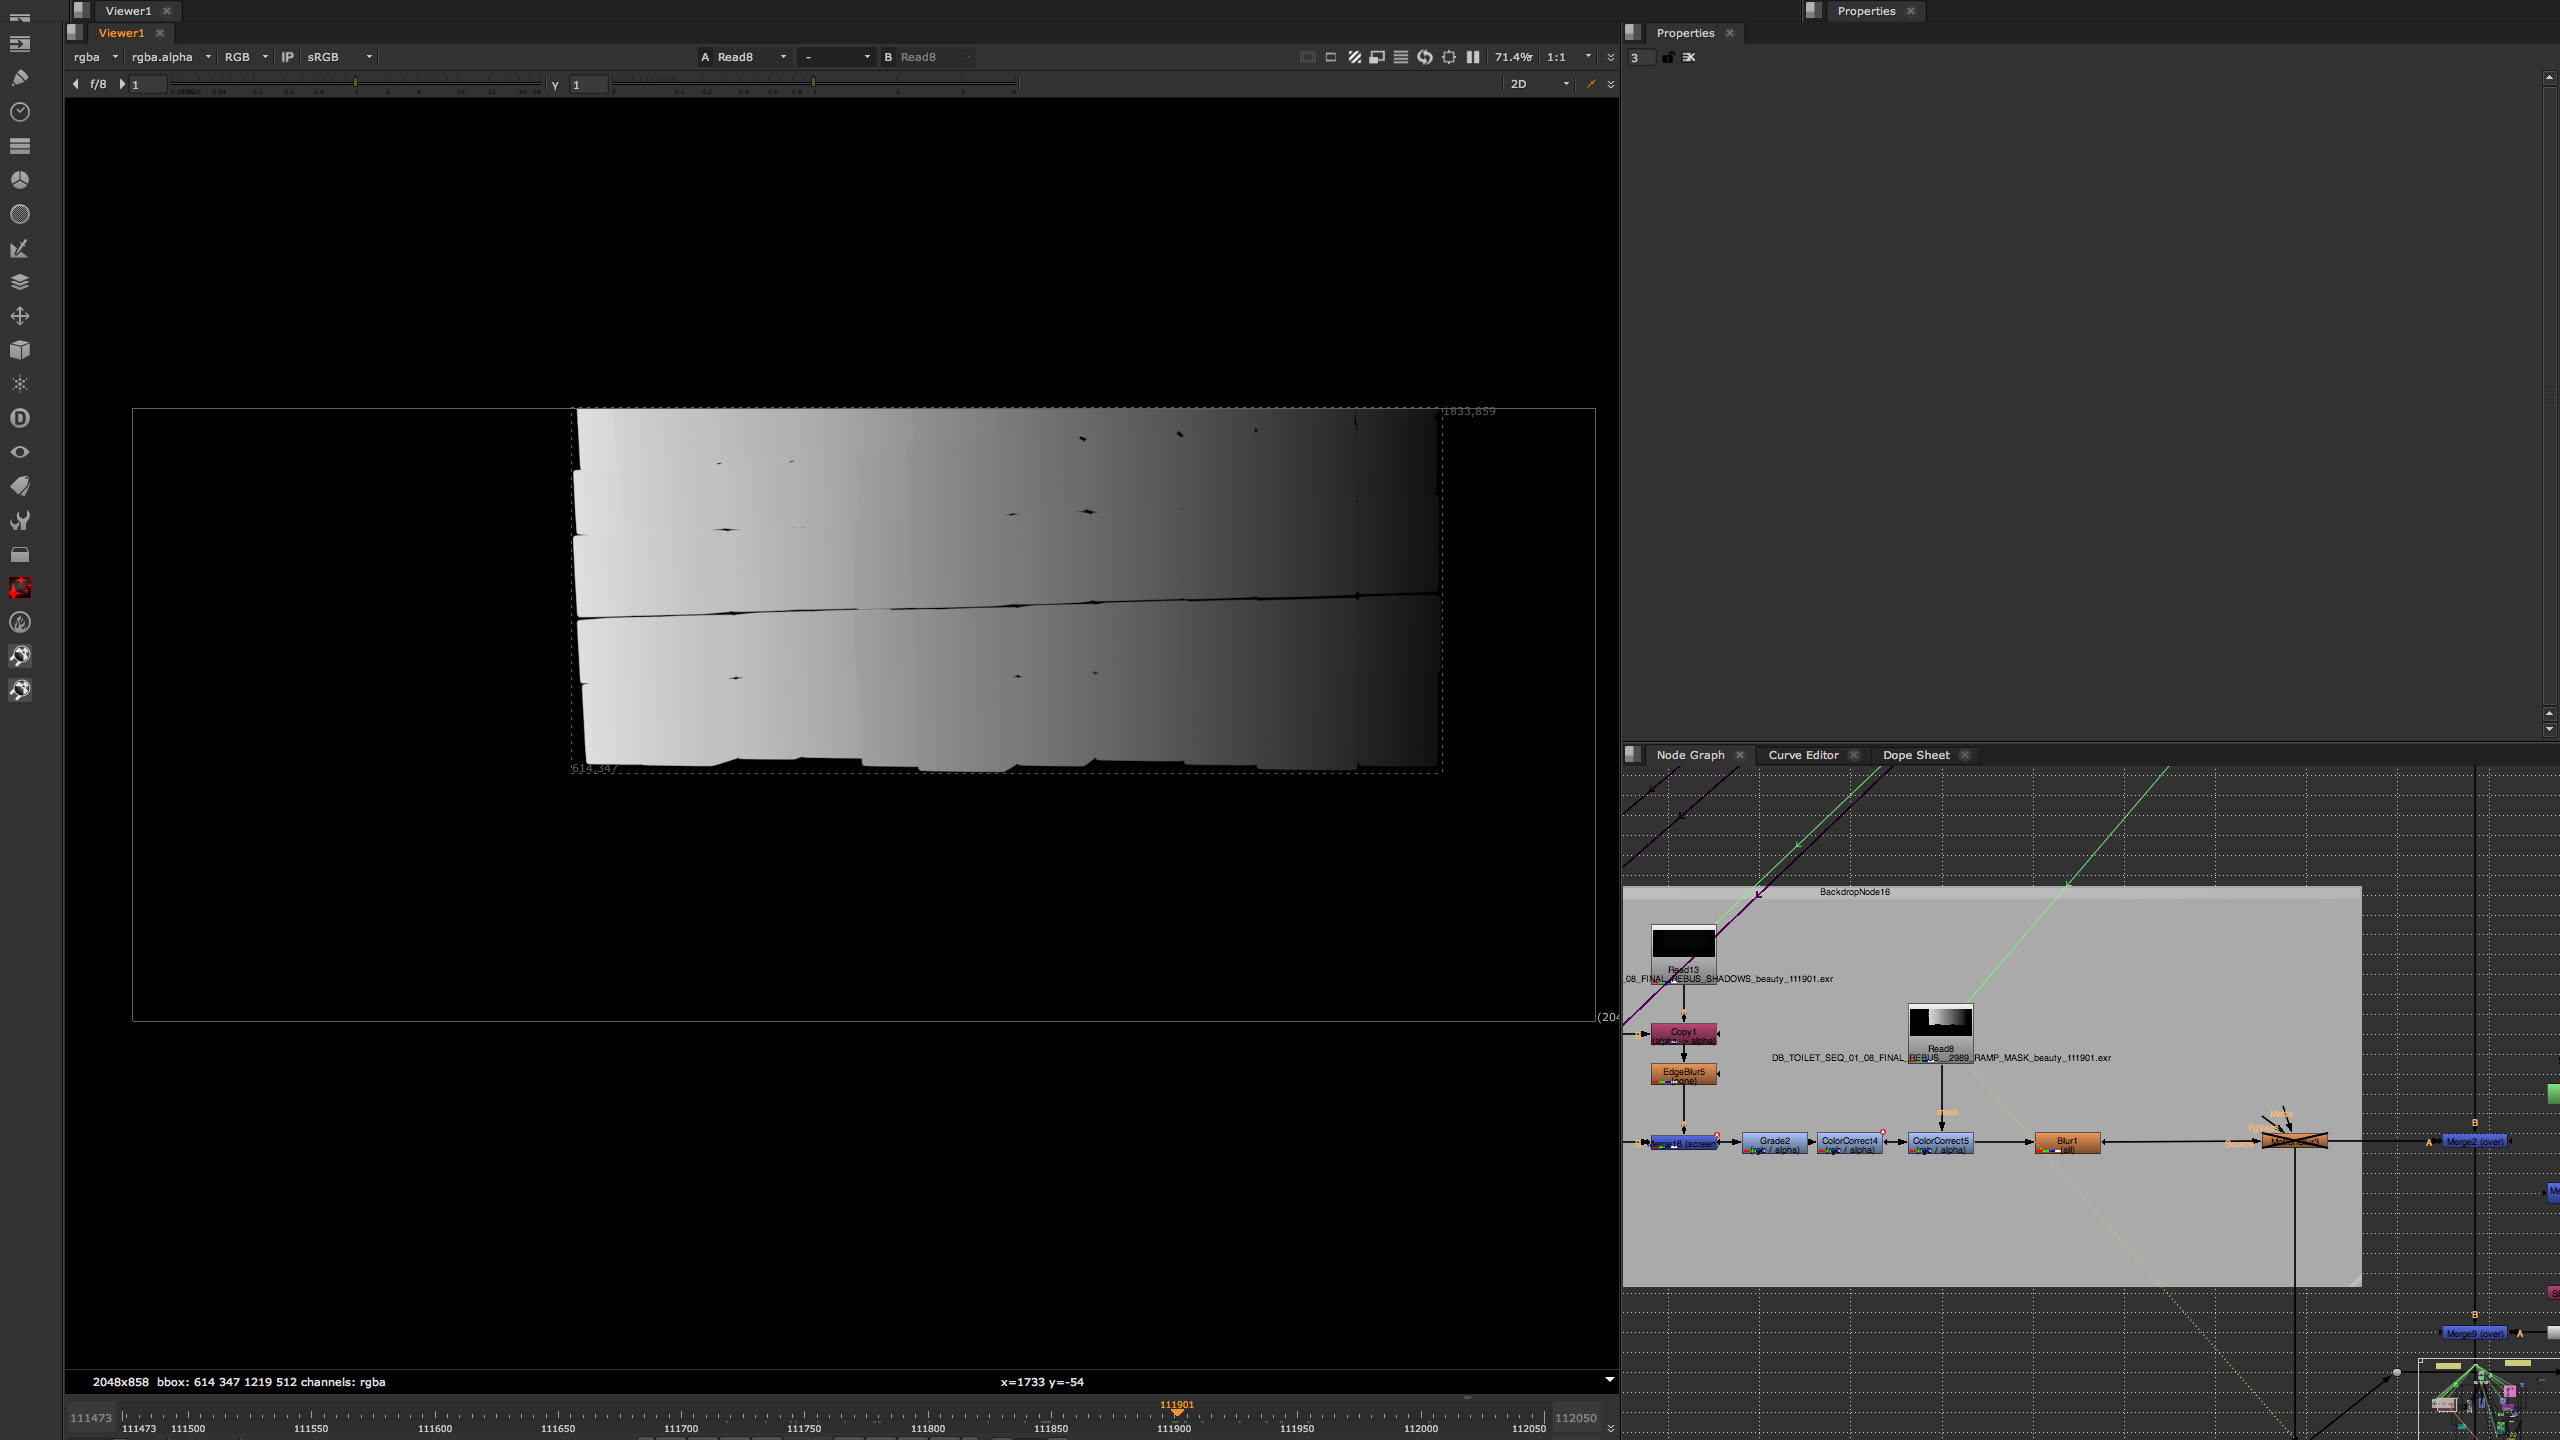Open the Transform nodes menu (move arrows icon)
2560x1440 pixels.
[x=19, y=316]
